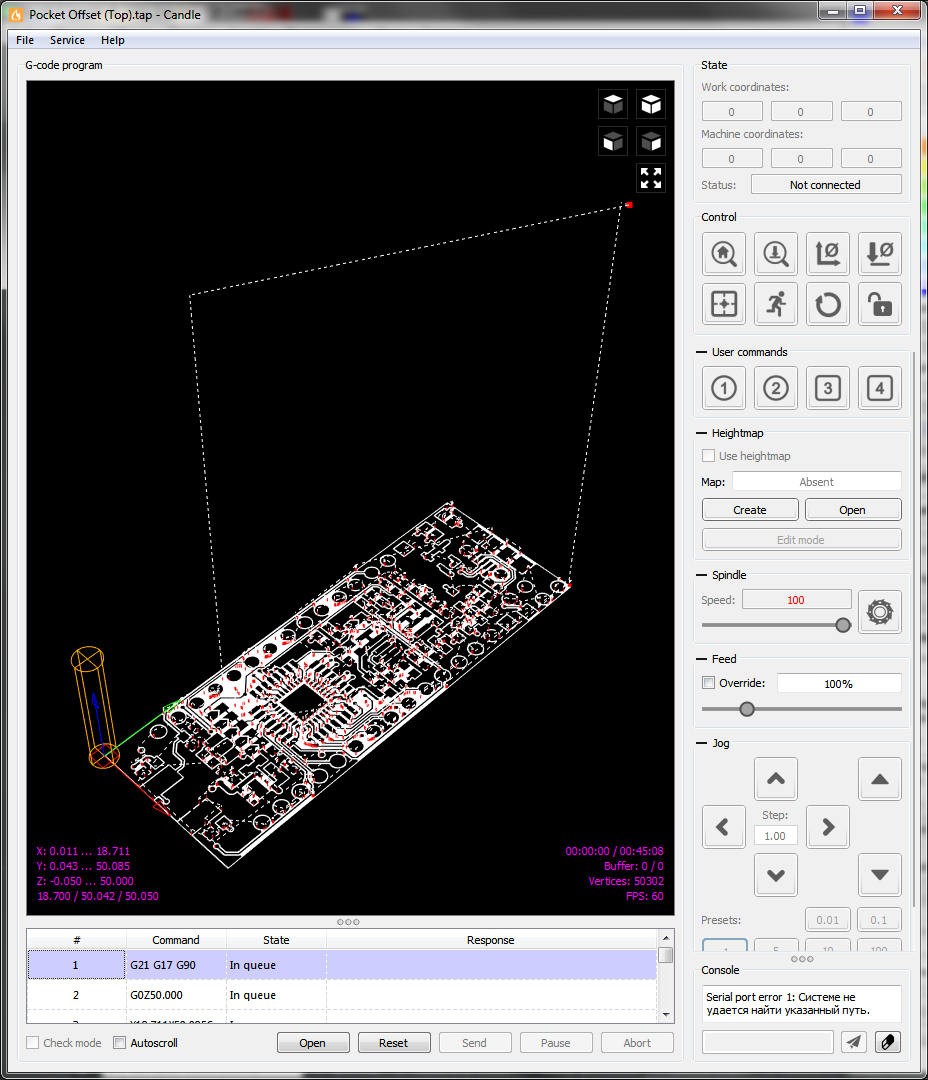Run user command 2
928x1080 pixels.
776,388
